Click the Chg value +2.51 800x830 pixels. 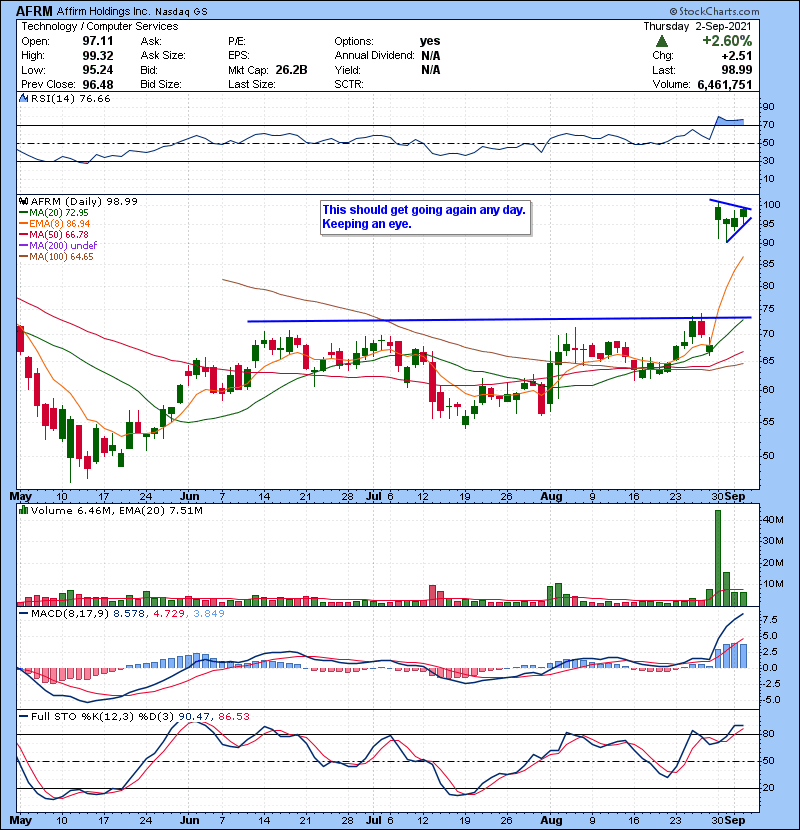736,56
